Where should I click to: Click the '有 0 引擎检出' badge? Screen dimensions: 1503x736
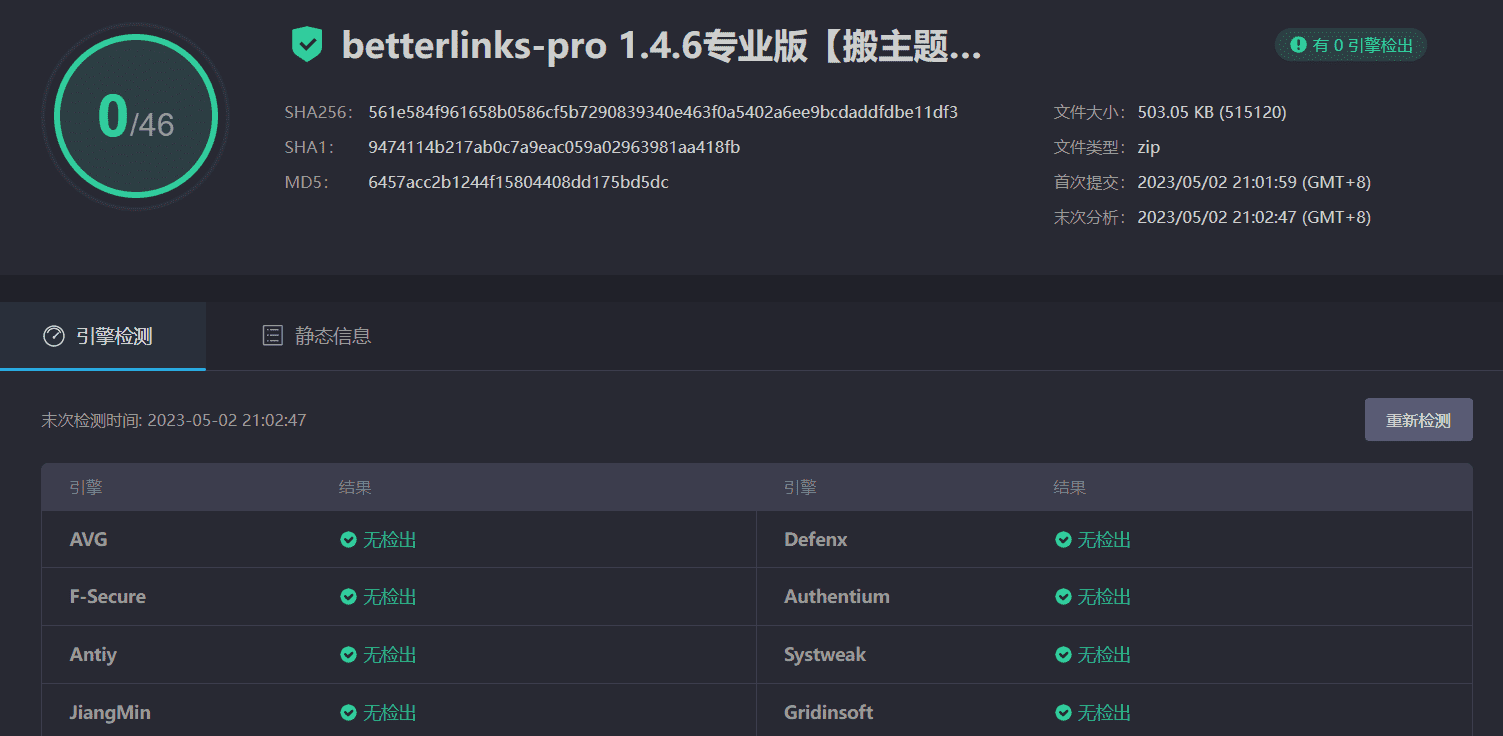[x=1351, y=45]
